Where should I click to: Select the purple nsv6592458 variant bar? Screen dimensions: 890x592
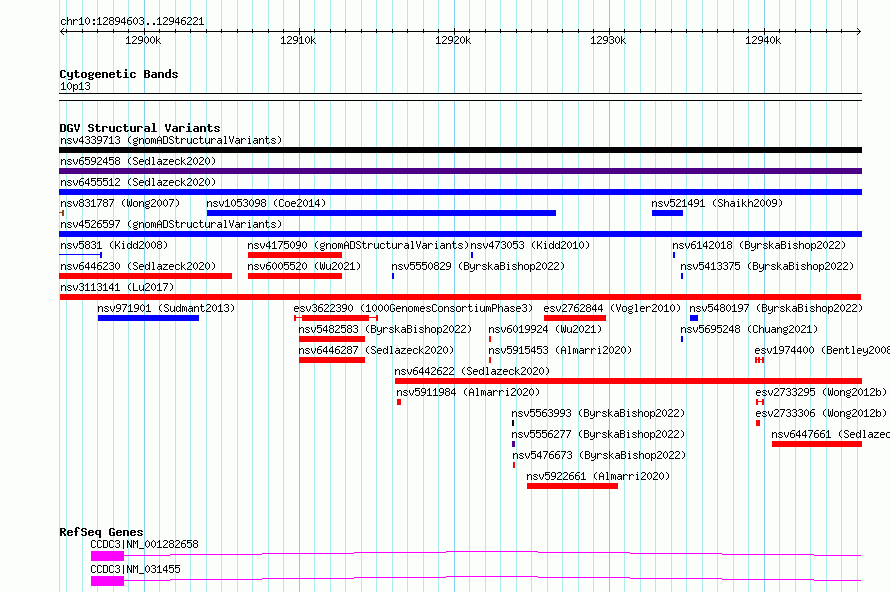click(x=460, y=171)
